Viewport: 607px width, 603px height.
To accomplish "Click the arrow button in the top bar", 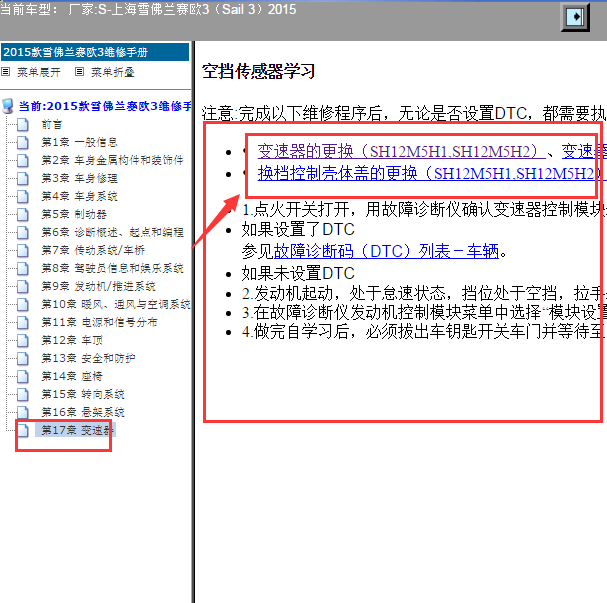I will [575, 17].
